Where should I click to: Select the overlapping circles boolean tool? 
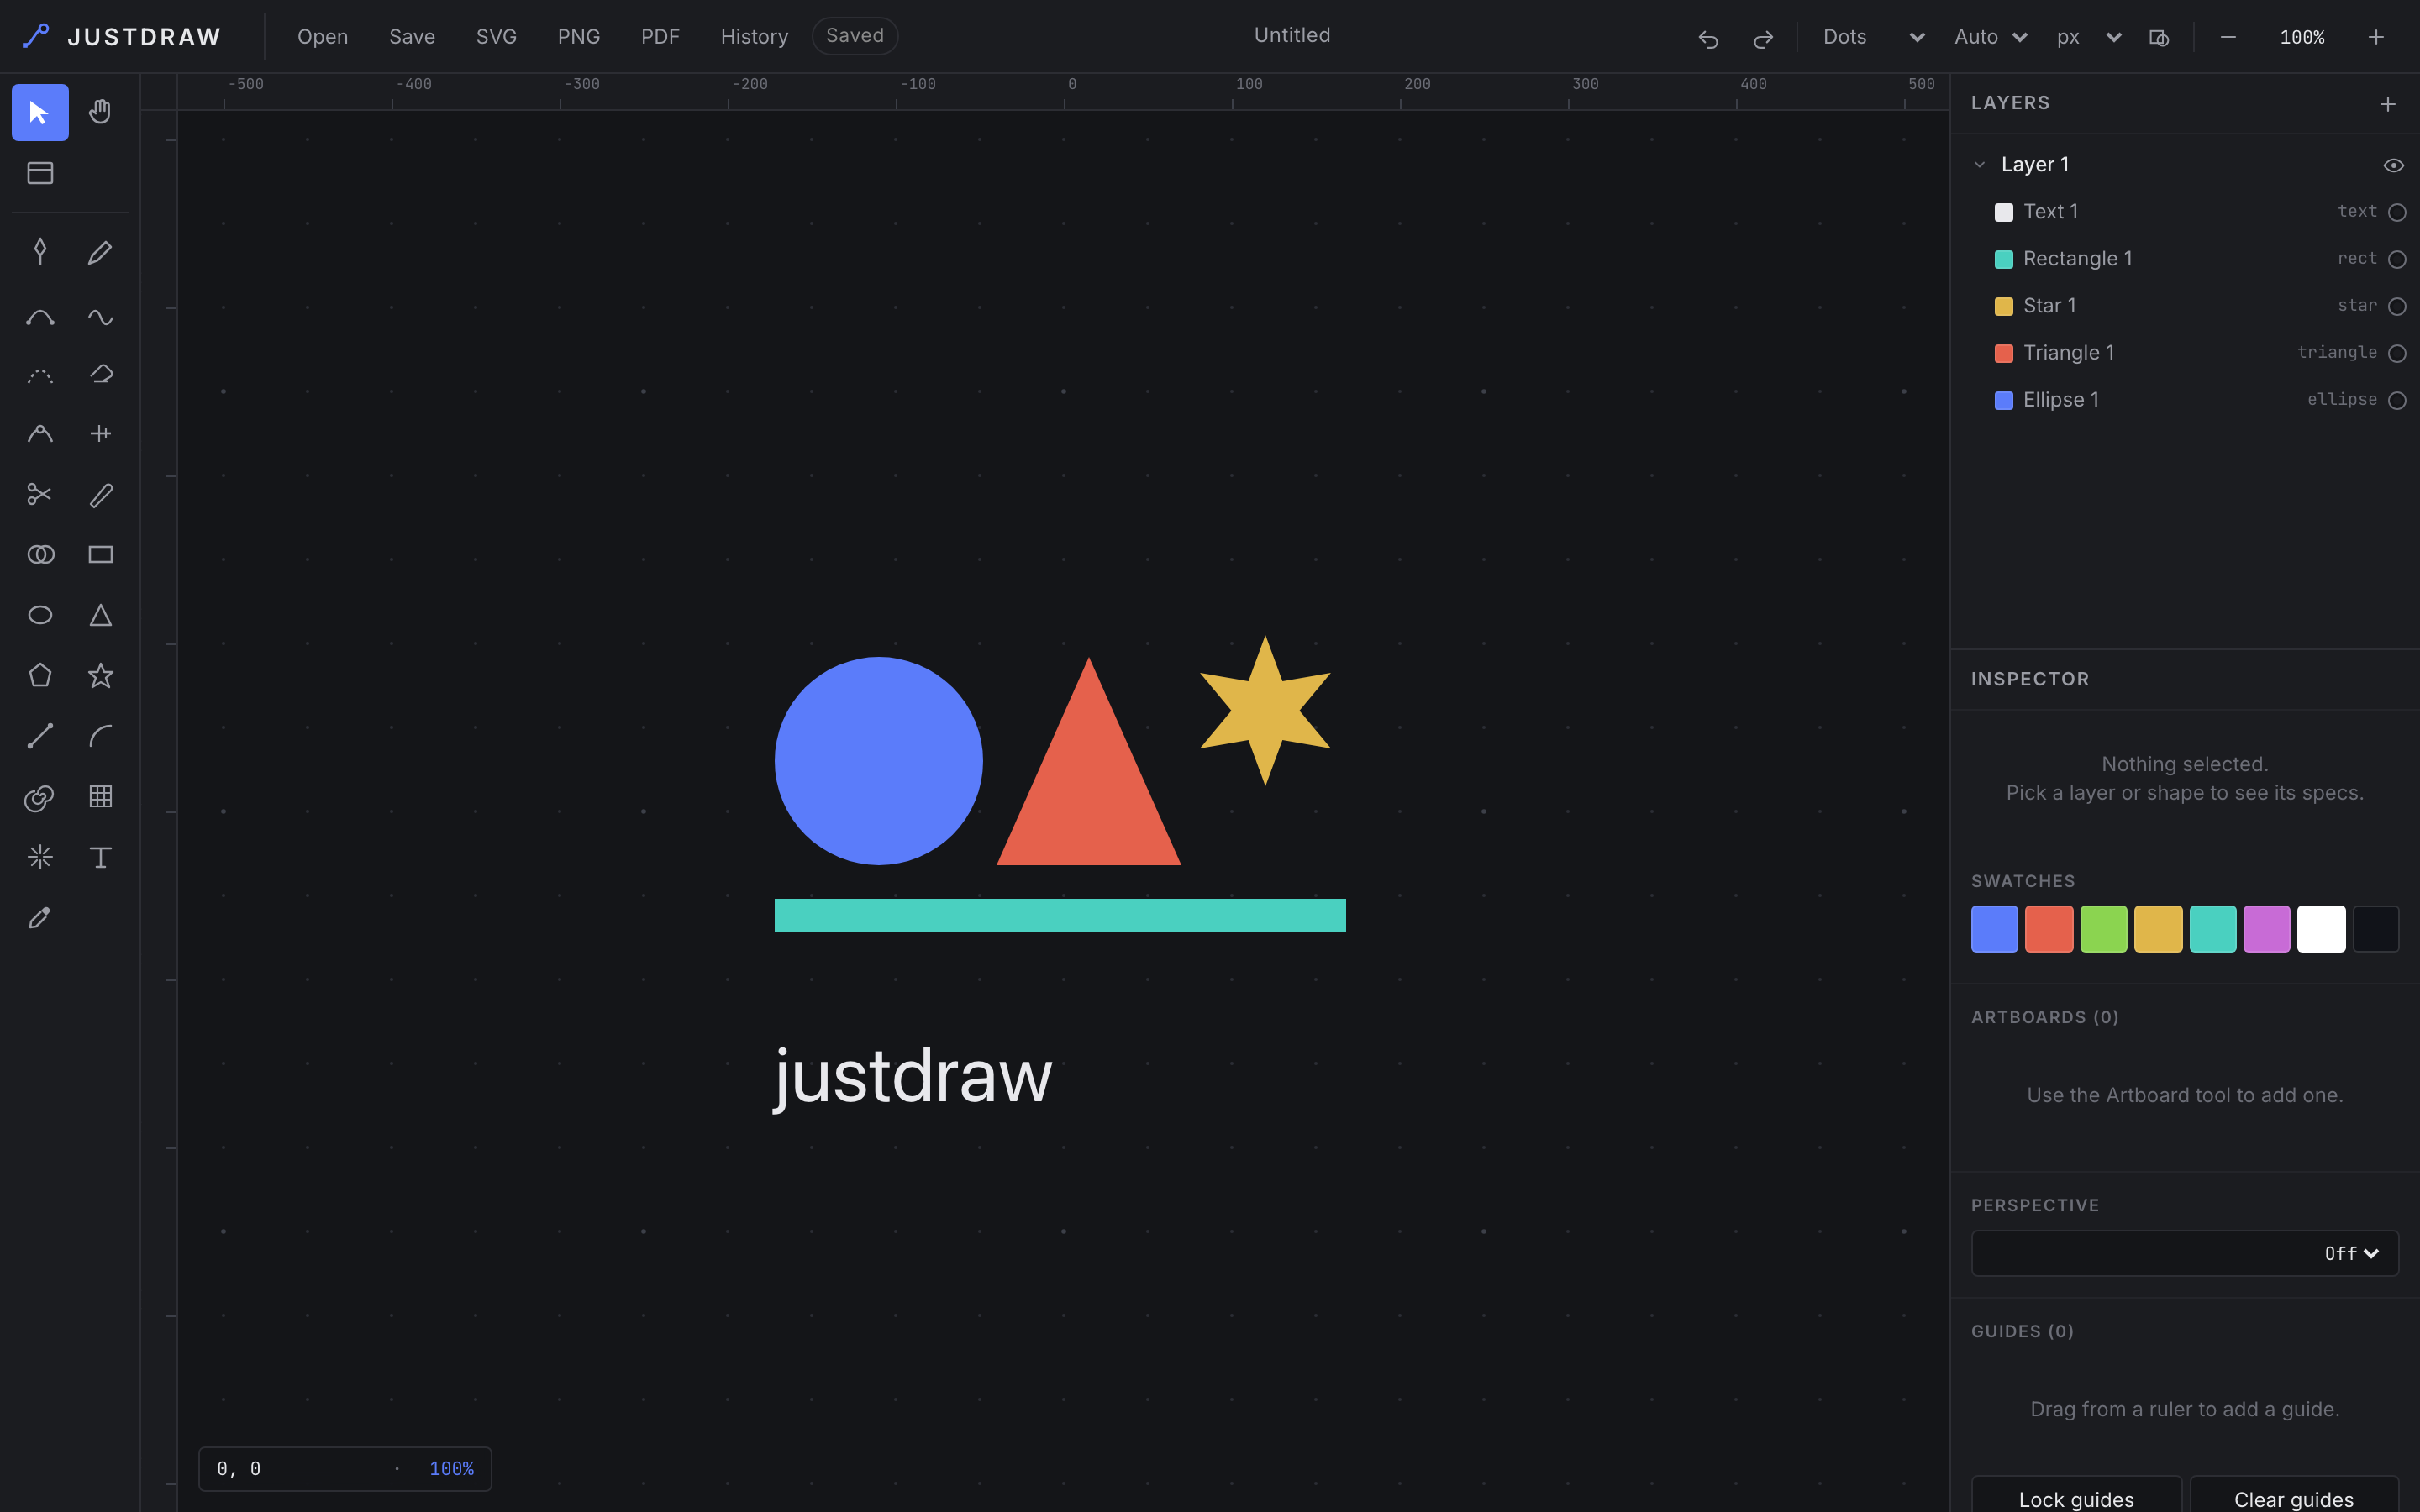click(40, 555)
